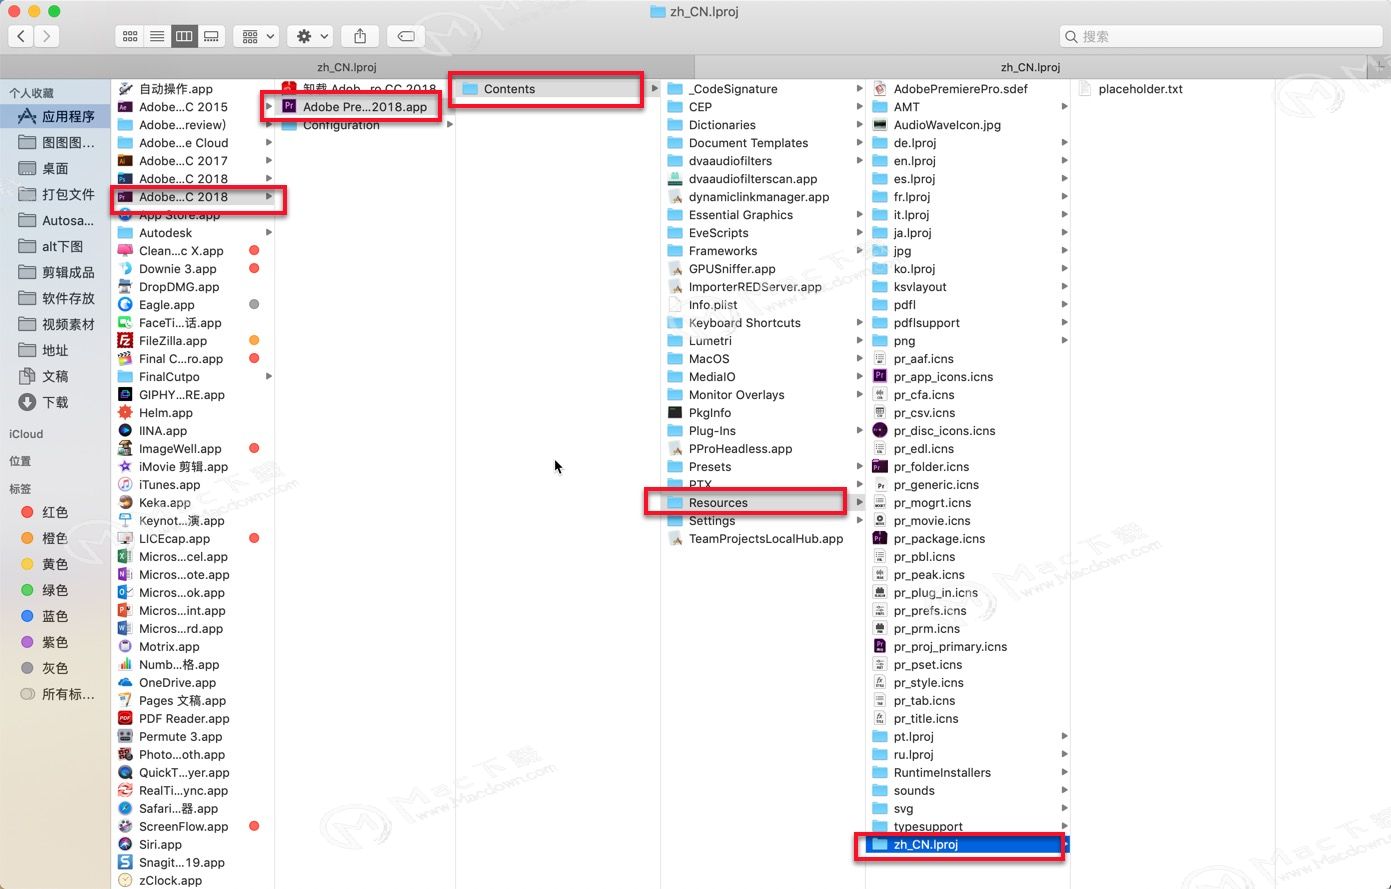Select the GPUSniffer.app icon
The image size is (1391, 889).
click(x=675, y=269)
